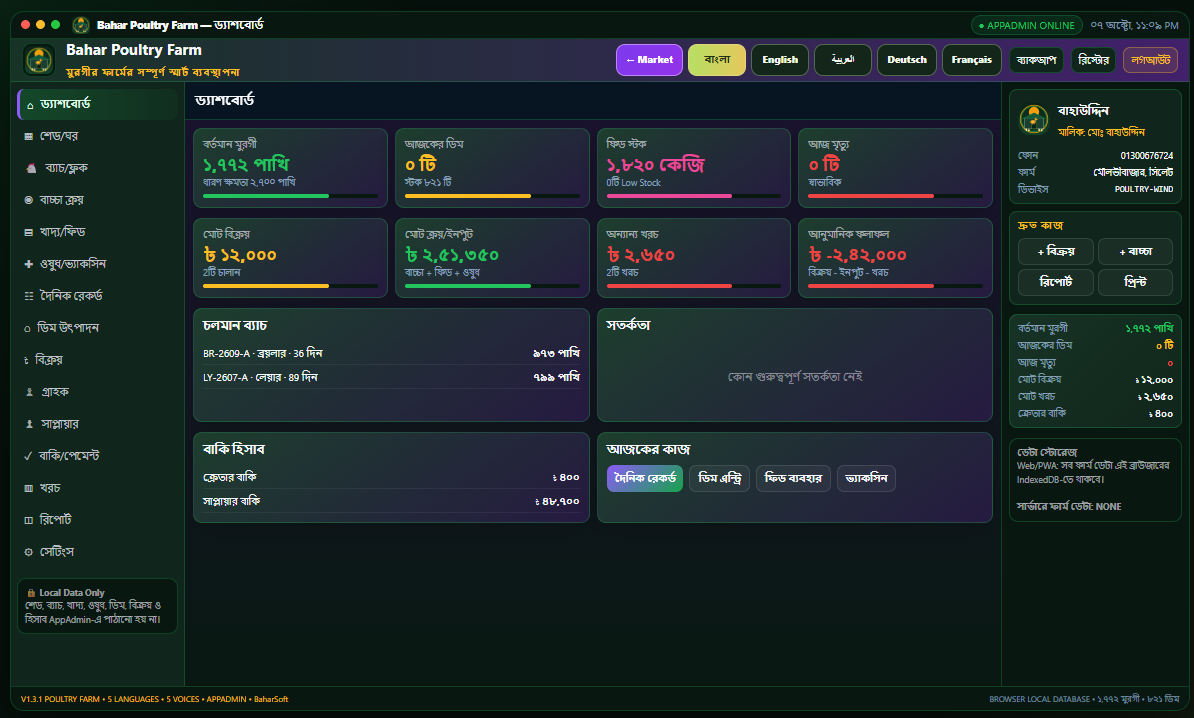The image size is (1194, 718).
Task: Click the রিপোর্ট sidebar icon
Action: 29,520
